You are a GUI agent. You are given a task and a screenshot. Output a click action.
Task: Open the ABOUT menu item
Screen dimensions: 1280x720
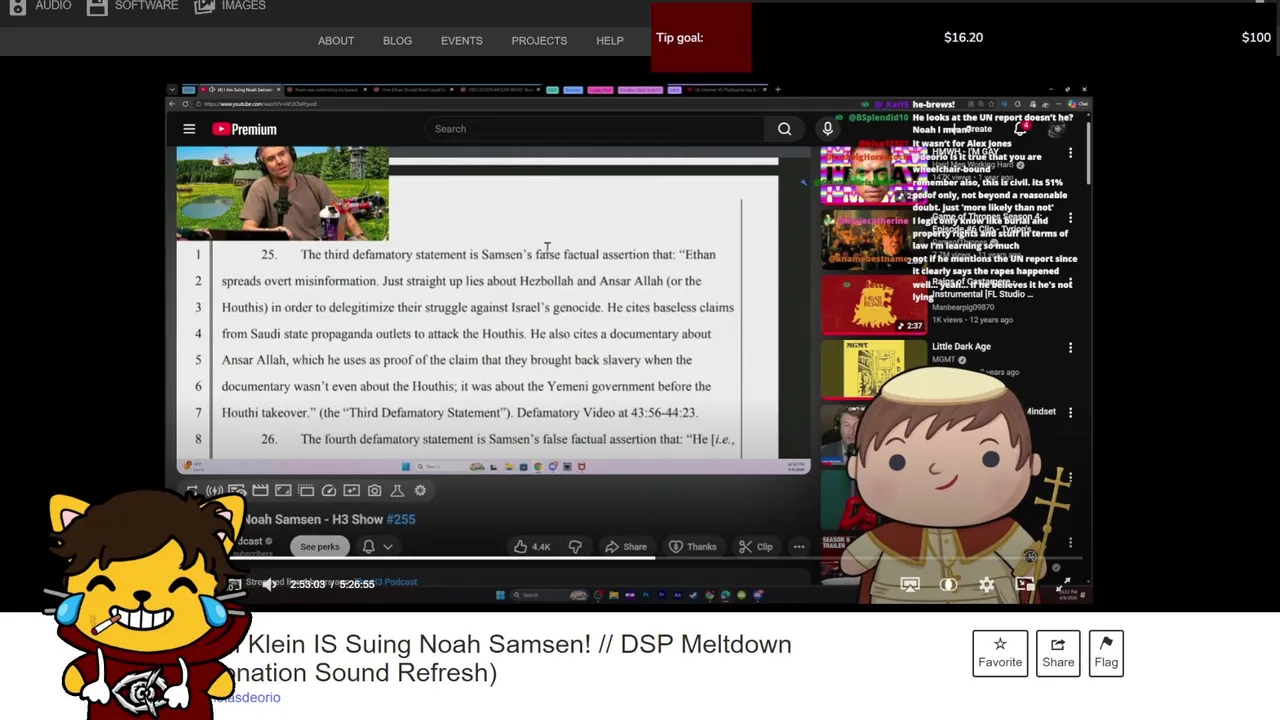click(x=336, y=41)
